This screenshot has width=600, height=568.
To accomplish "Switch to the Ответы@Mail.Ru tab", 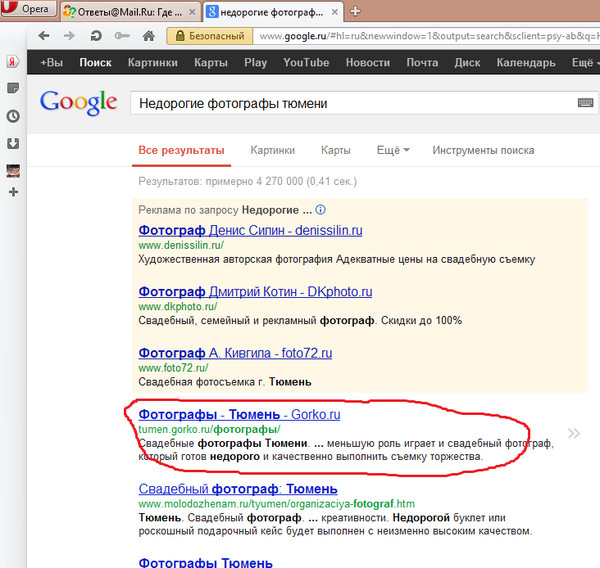I will click(x=130, y=12).
